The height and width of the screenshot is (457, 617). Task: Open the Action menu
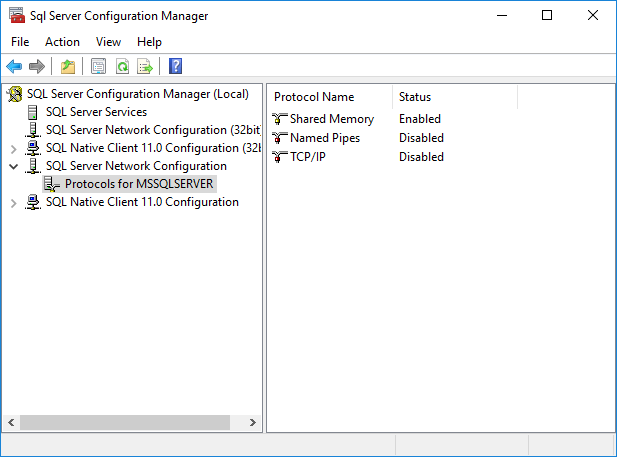62,42
